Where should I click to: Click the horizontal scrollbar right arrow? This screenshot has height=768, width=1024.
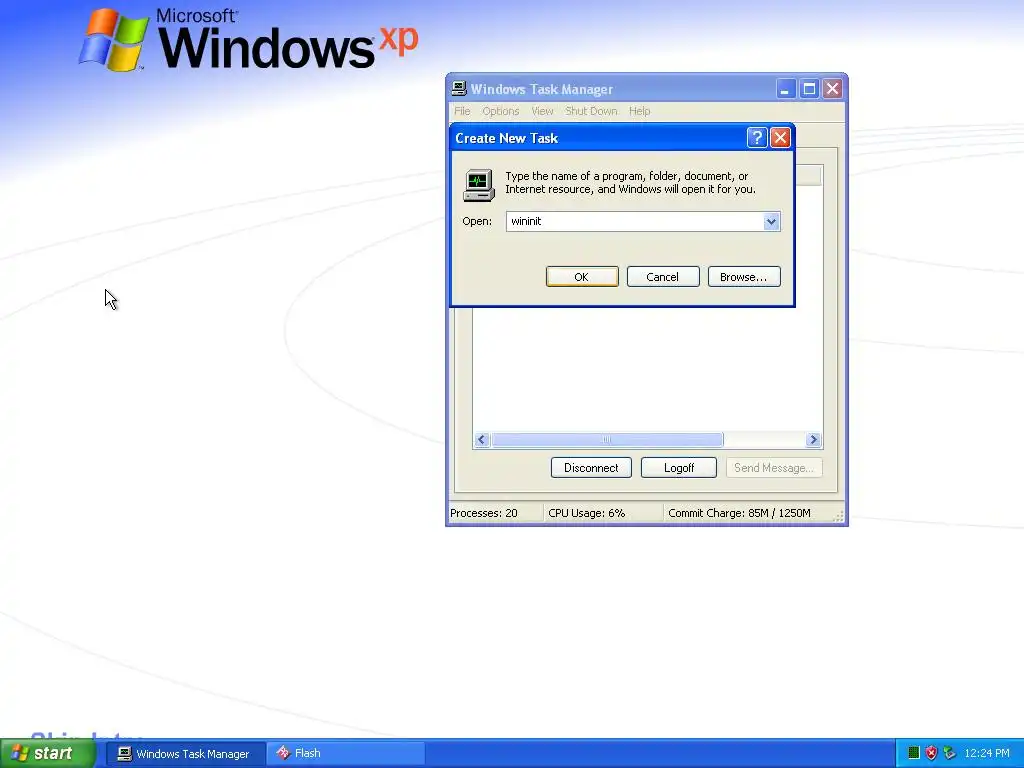(813, 440)
